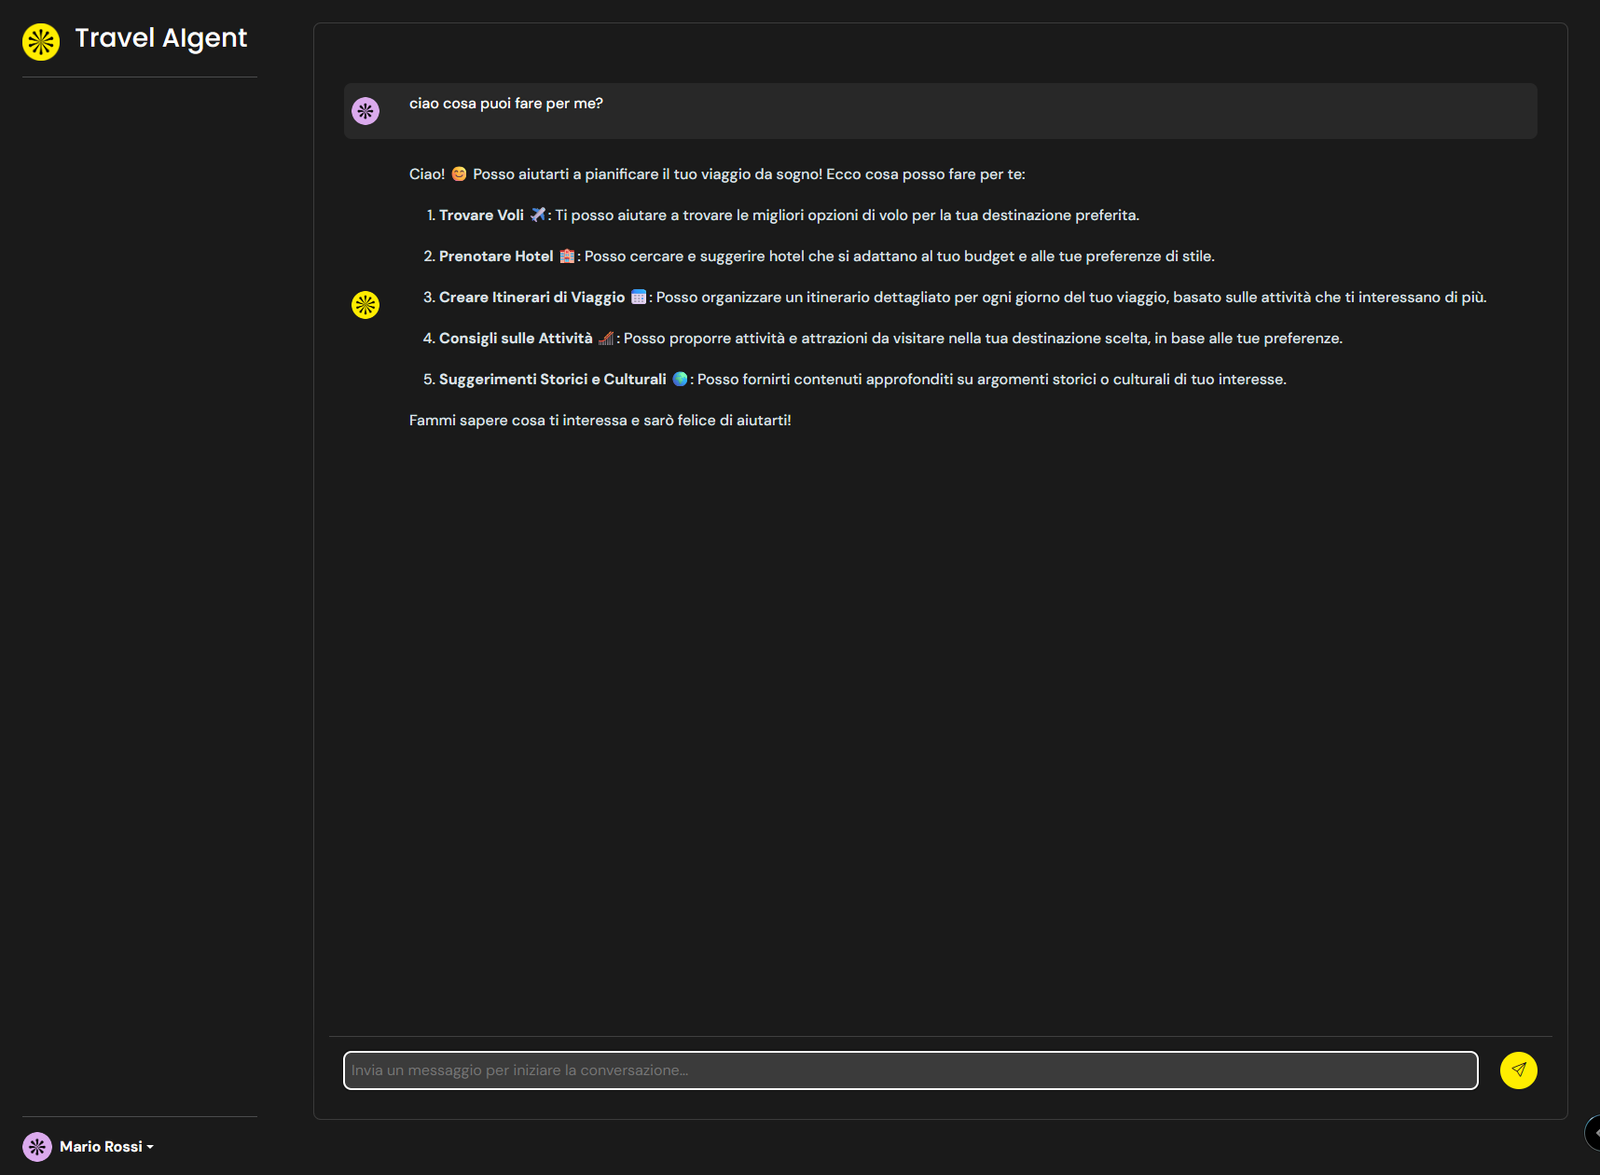Click the Prenotare Hotel bold label
The image size is (1600, 1175).
click(496, 256)
